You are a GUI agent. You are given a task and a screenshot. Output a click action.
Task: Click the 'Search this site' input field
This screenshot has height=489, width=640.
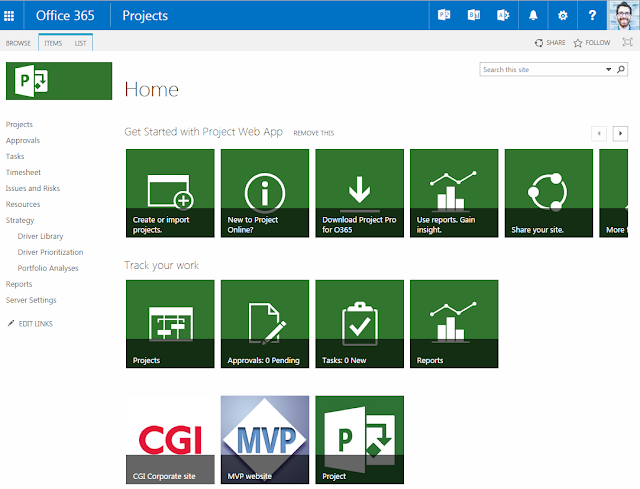(x=542, y=69)
